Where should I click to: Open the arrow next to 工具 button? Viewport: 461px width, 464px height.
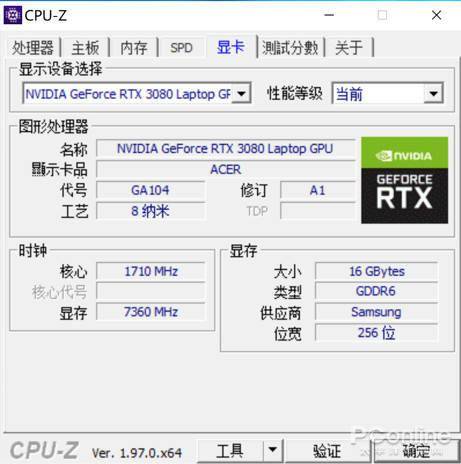(x=273, y=450)
